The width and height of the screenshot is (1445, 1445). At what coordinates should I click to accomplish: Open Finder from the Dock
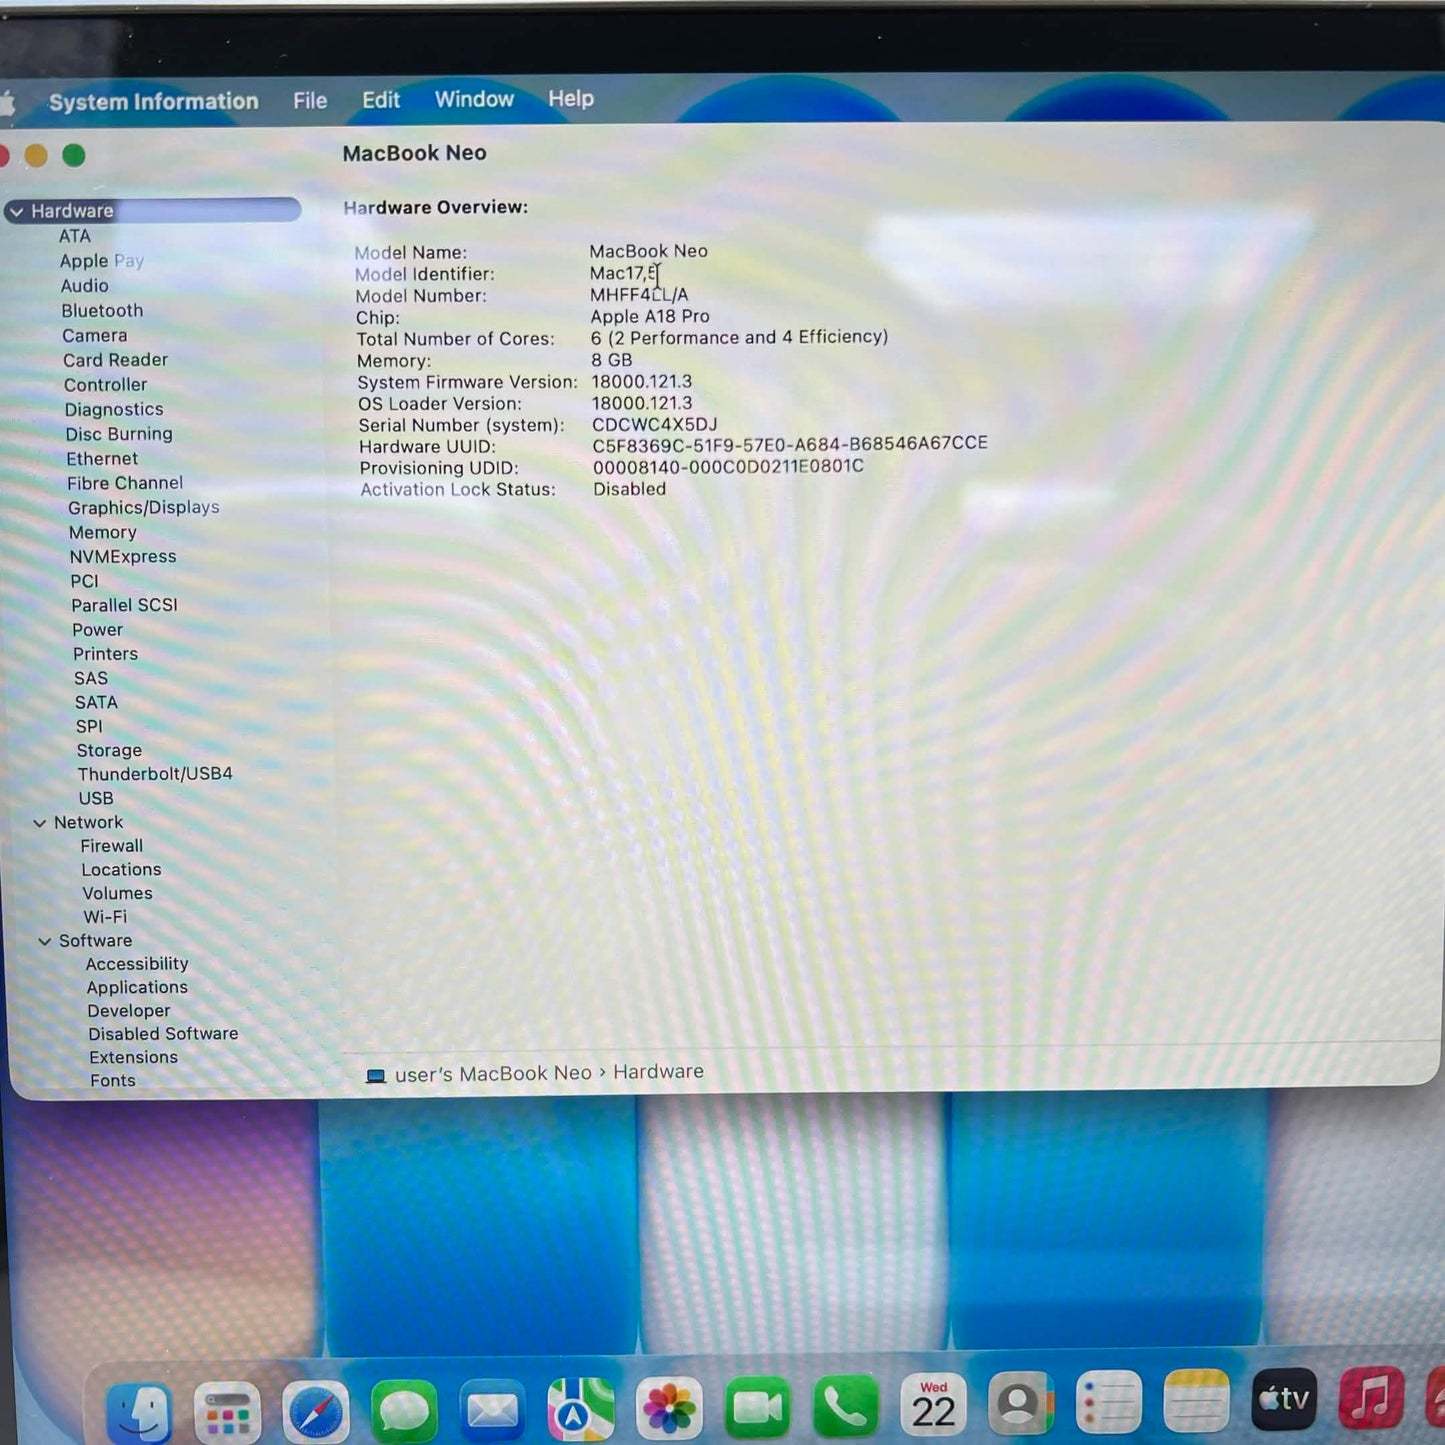click(139, 1412)
